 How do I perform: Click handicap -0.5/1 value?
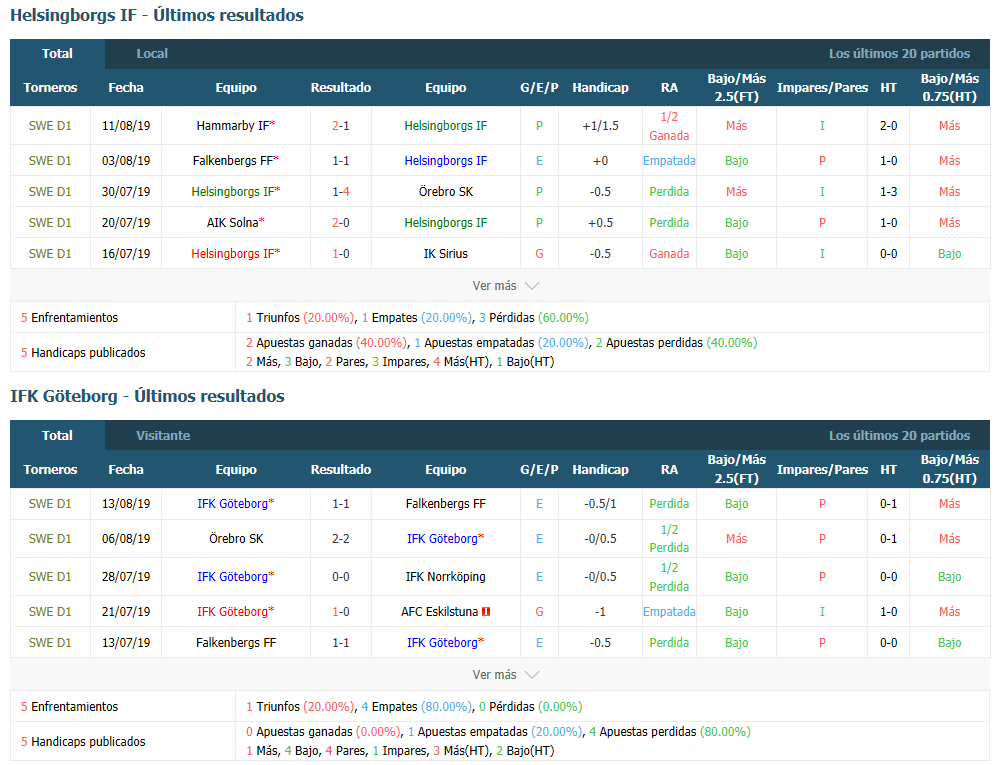click(x=600, y=504)
